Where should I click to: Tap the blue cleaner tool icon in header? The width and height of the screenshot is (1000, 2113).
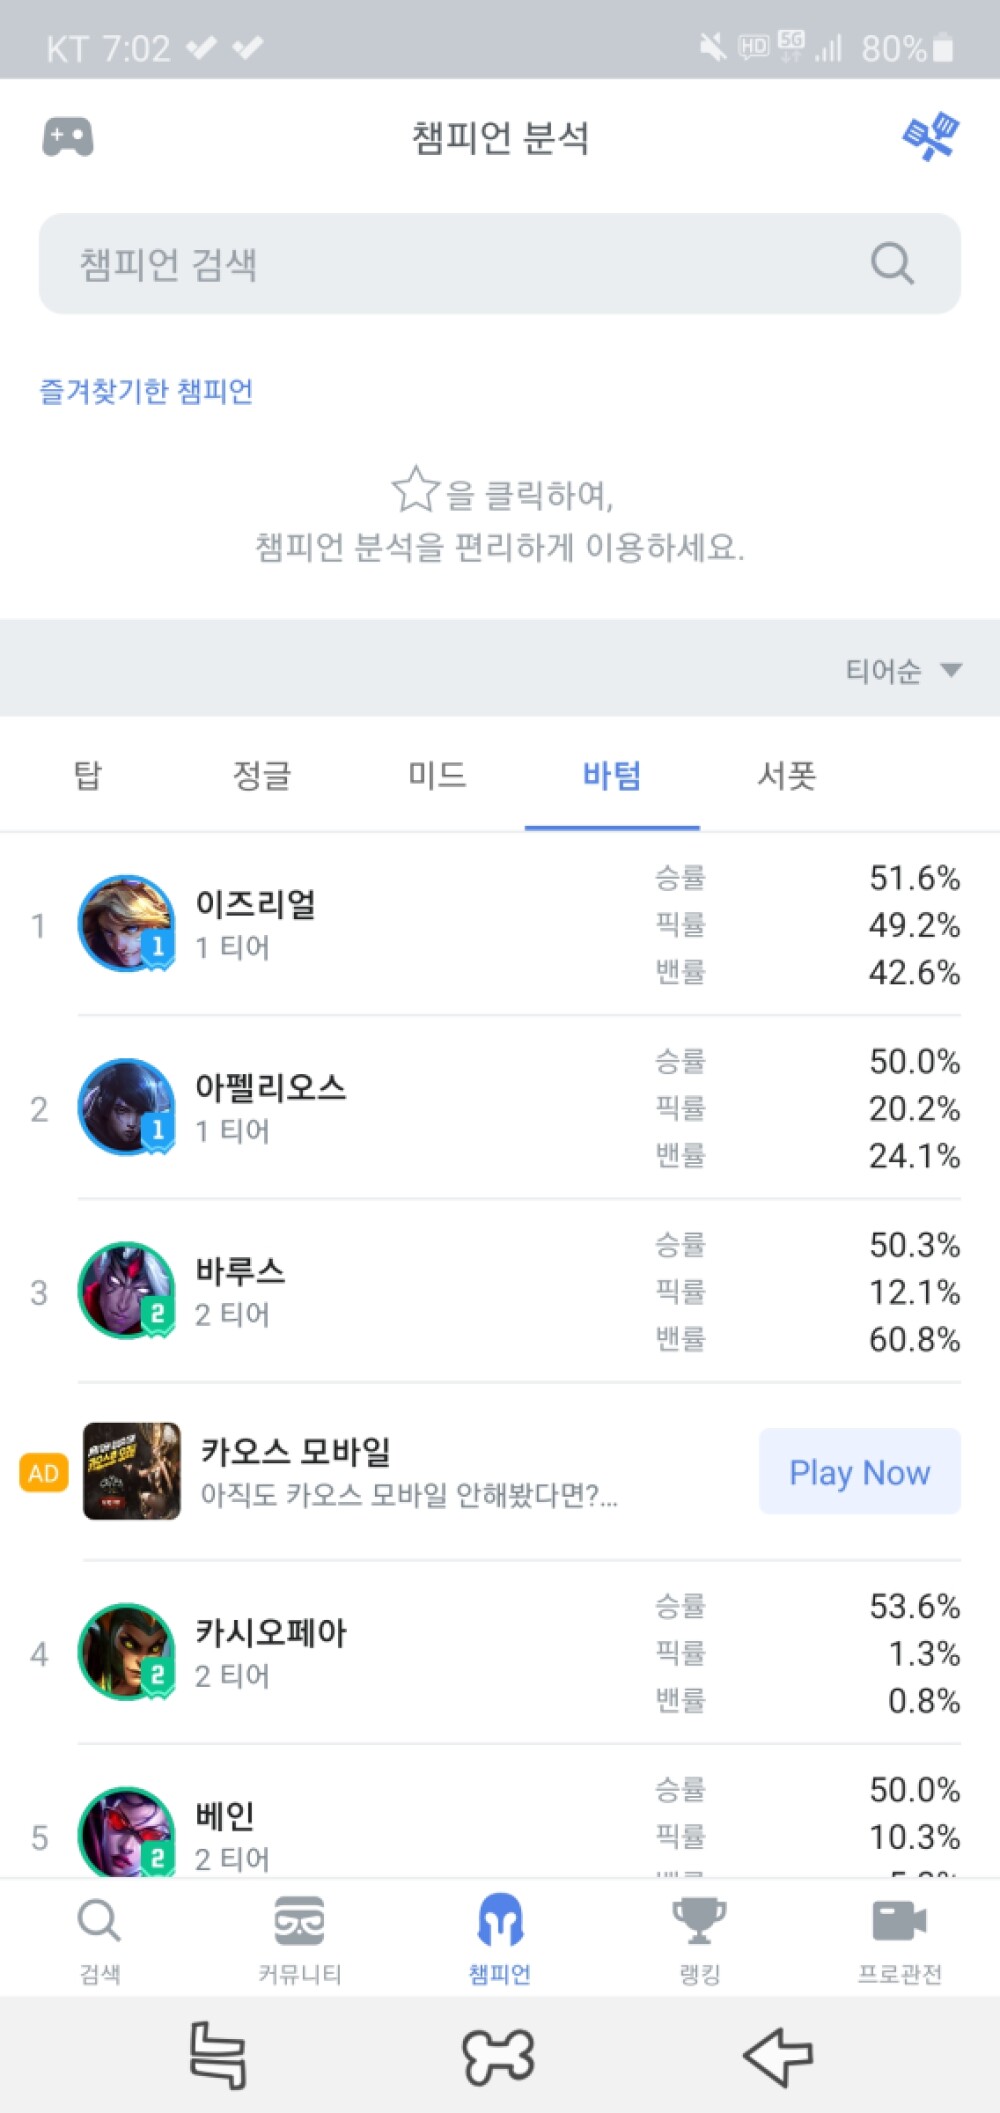[x=931, y=137]
